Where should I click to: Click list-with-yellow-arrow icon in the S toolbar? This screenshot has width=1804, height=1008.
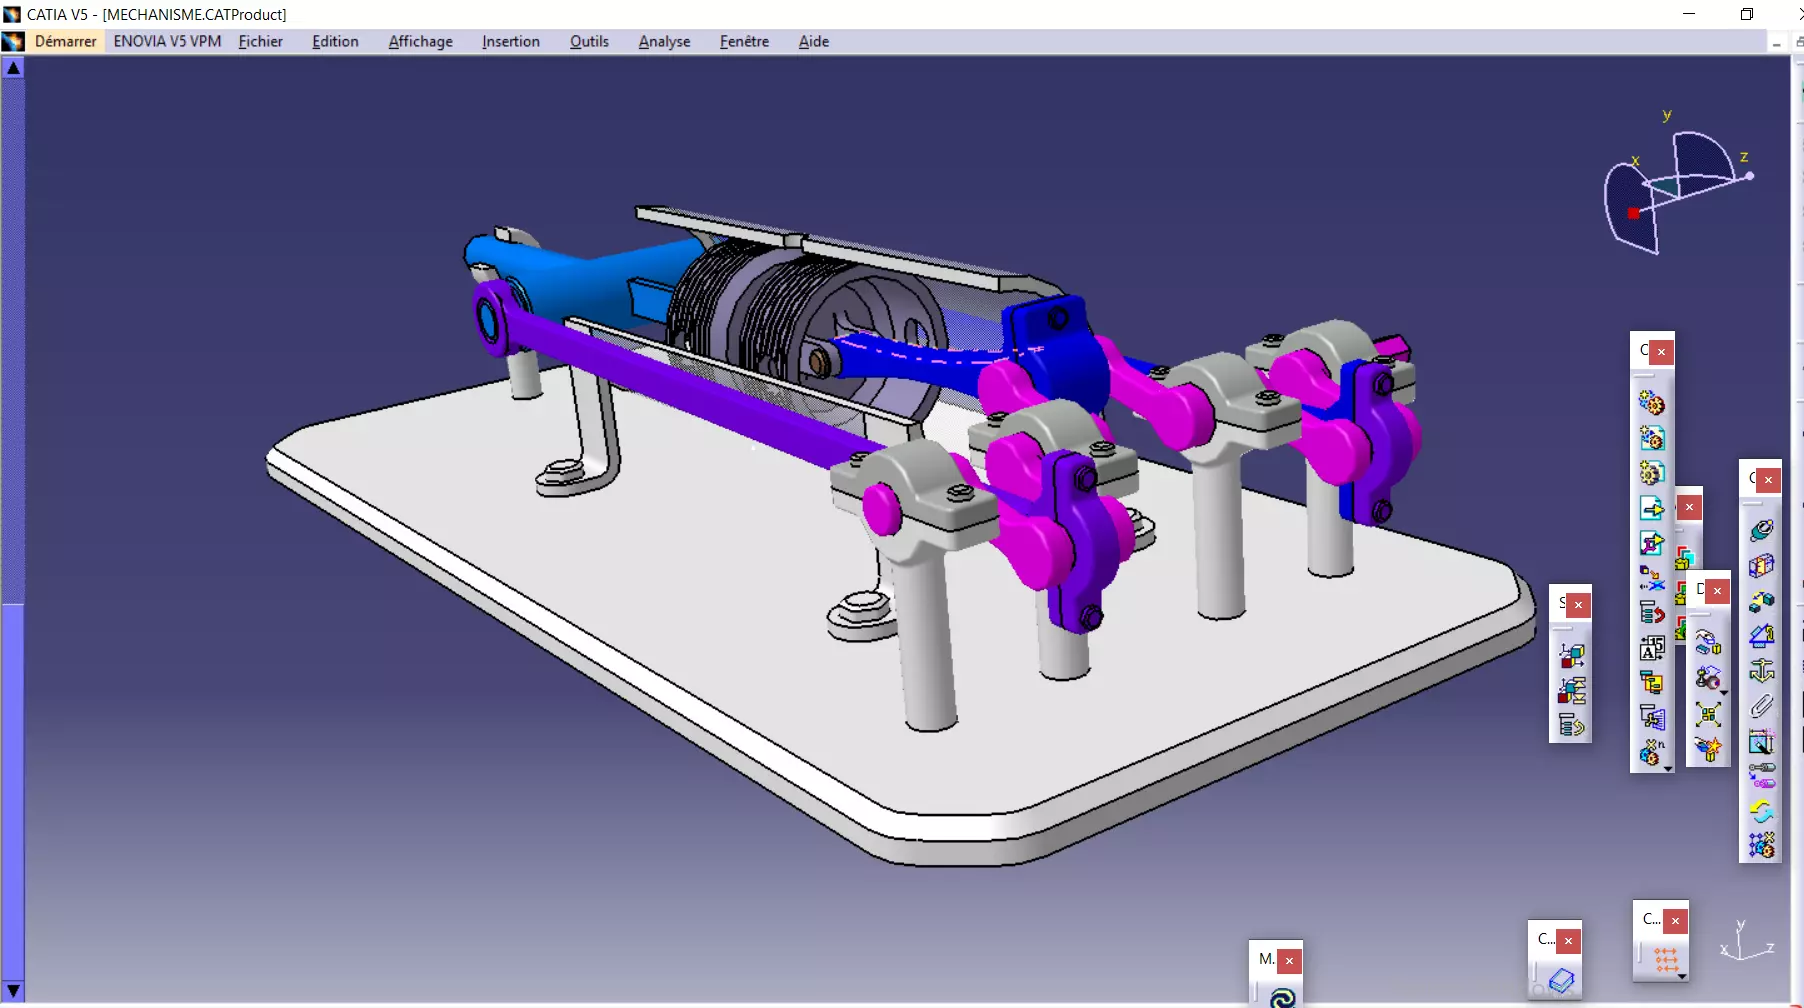click(1571, 726)
